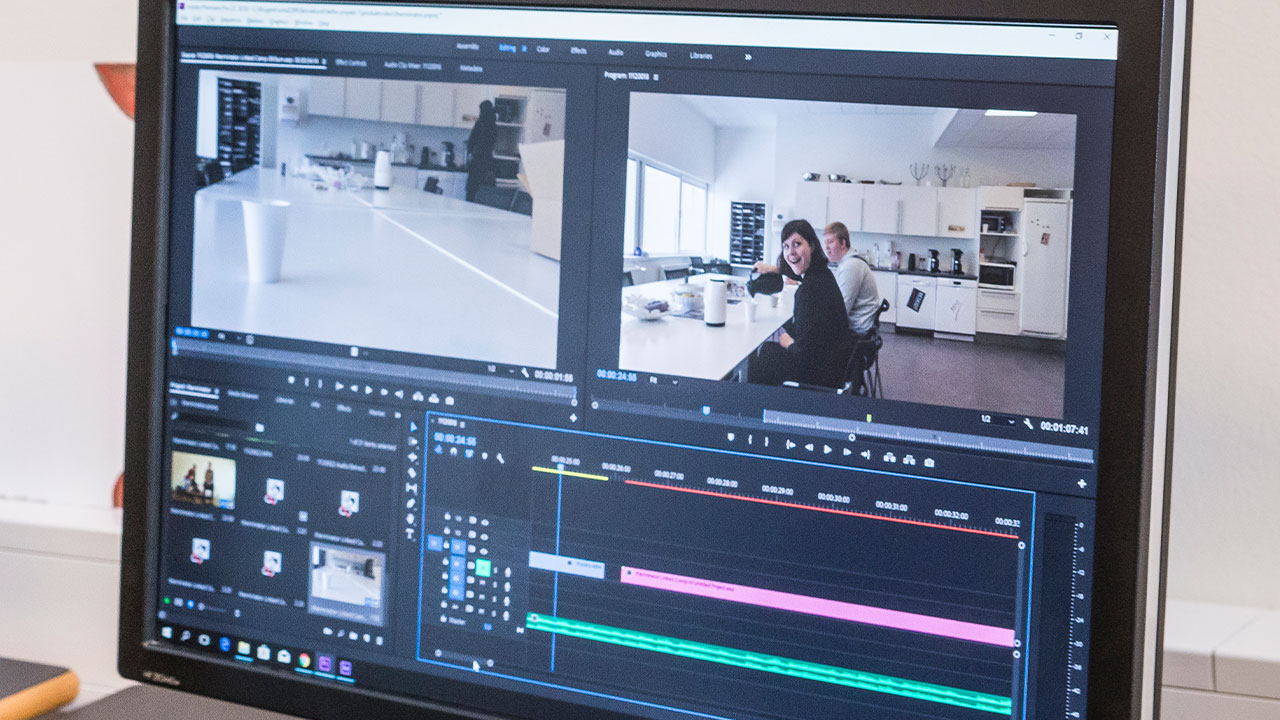Export a frame from the Program monitor
This screenshot has width=1280, height=720.
coord(929,462)
